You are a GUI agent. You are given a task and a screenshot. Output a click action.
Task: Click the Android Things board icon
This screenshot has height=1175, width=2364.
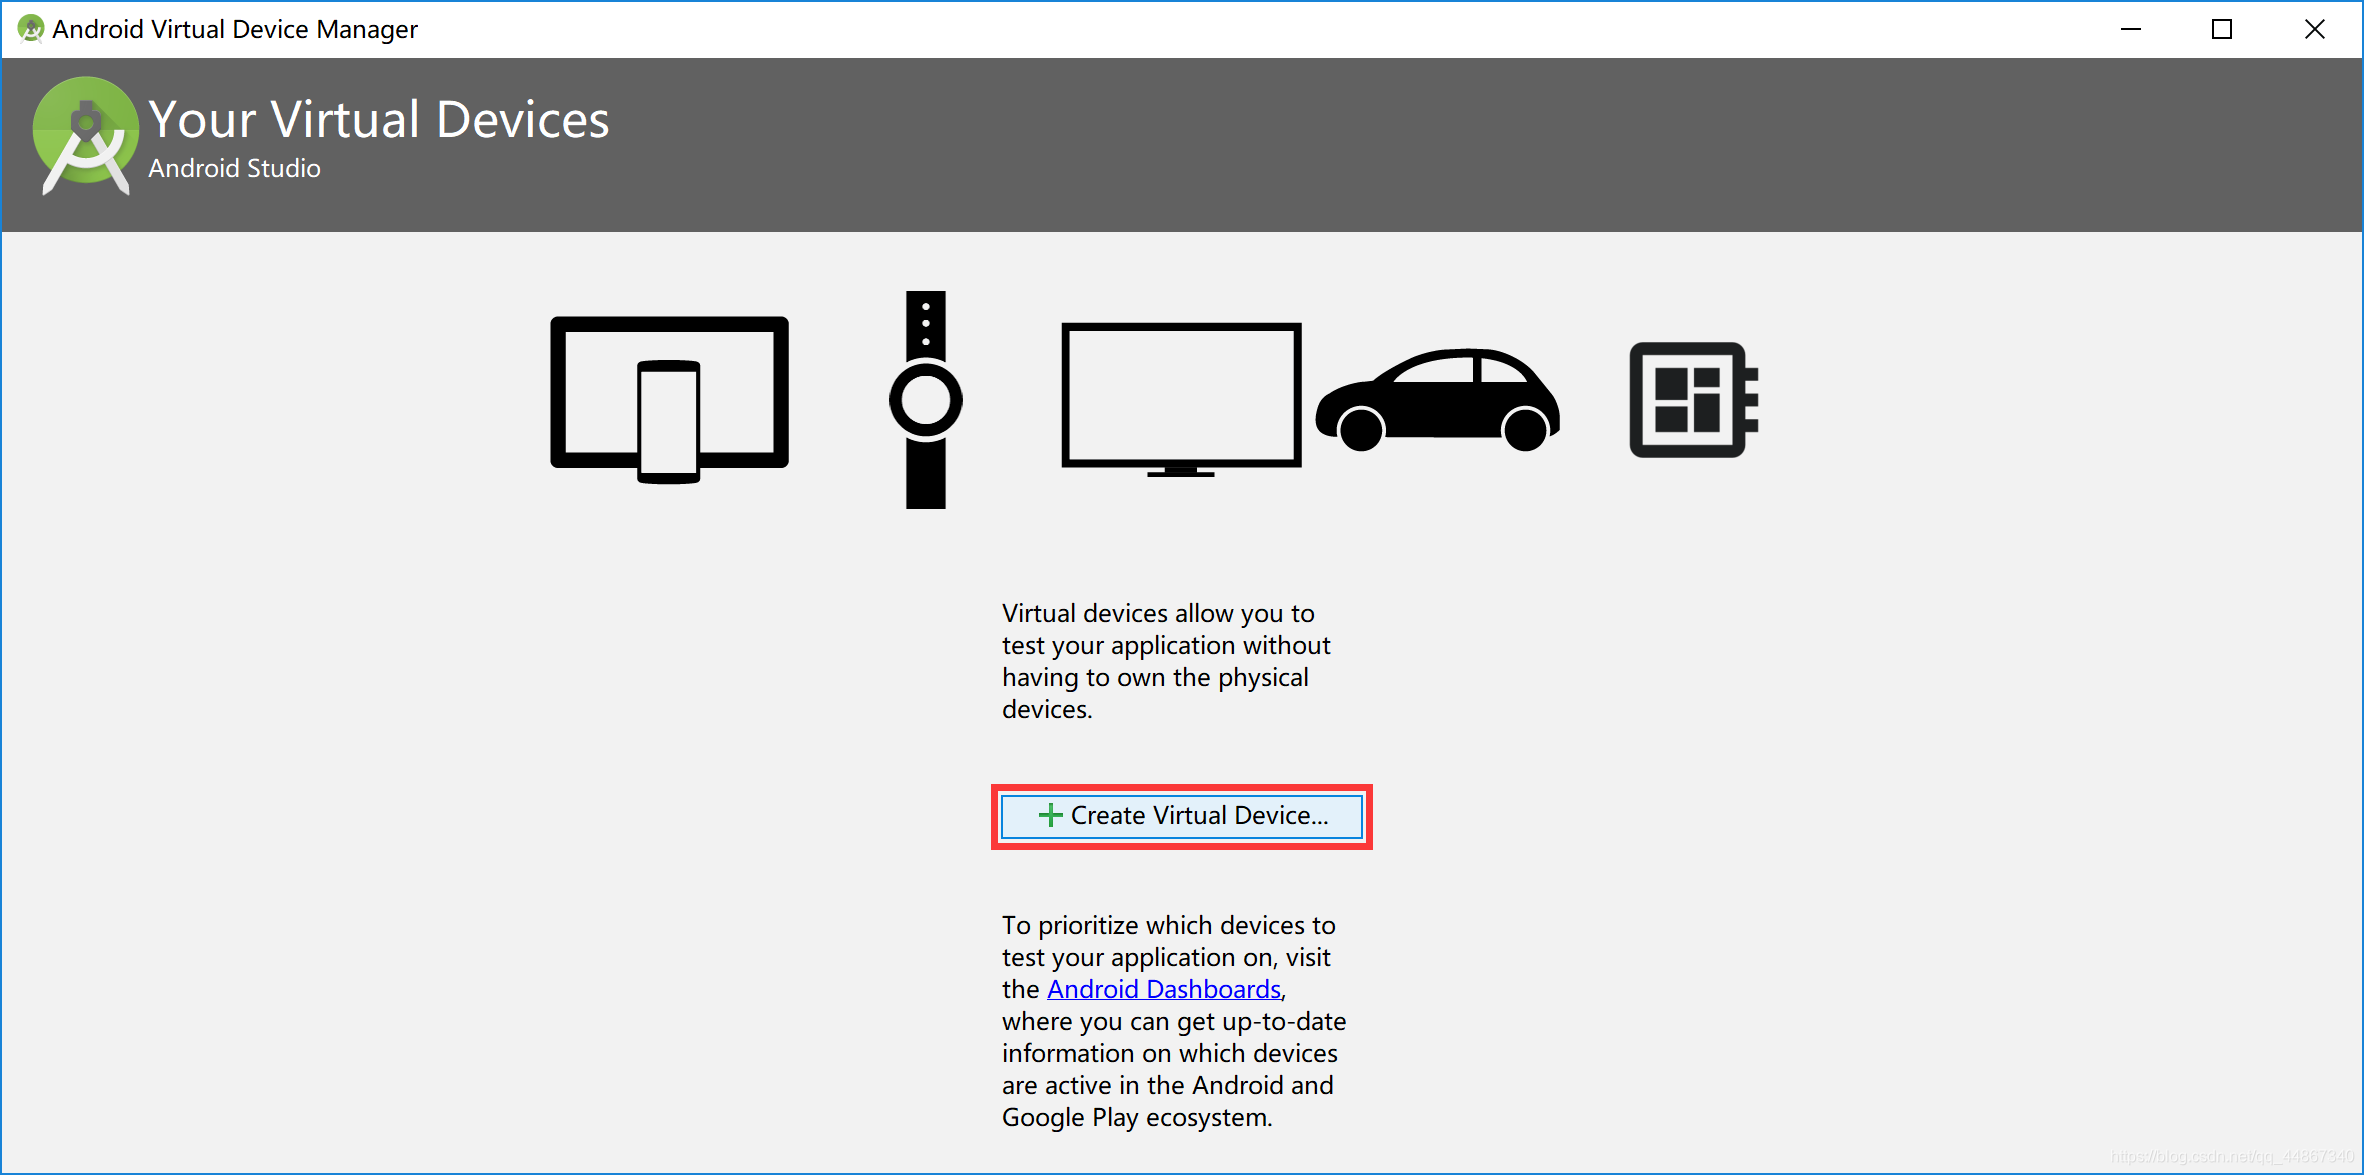1692,400
